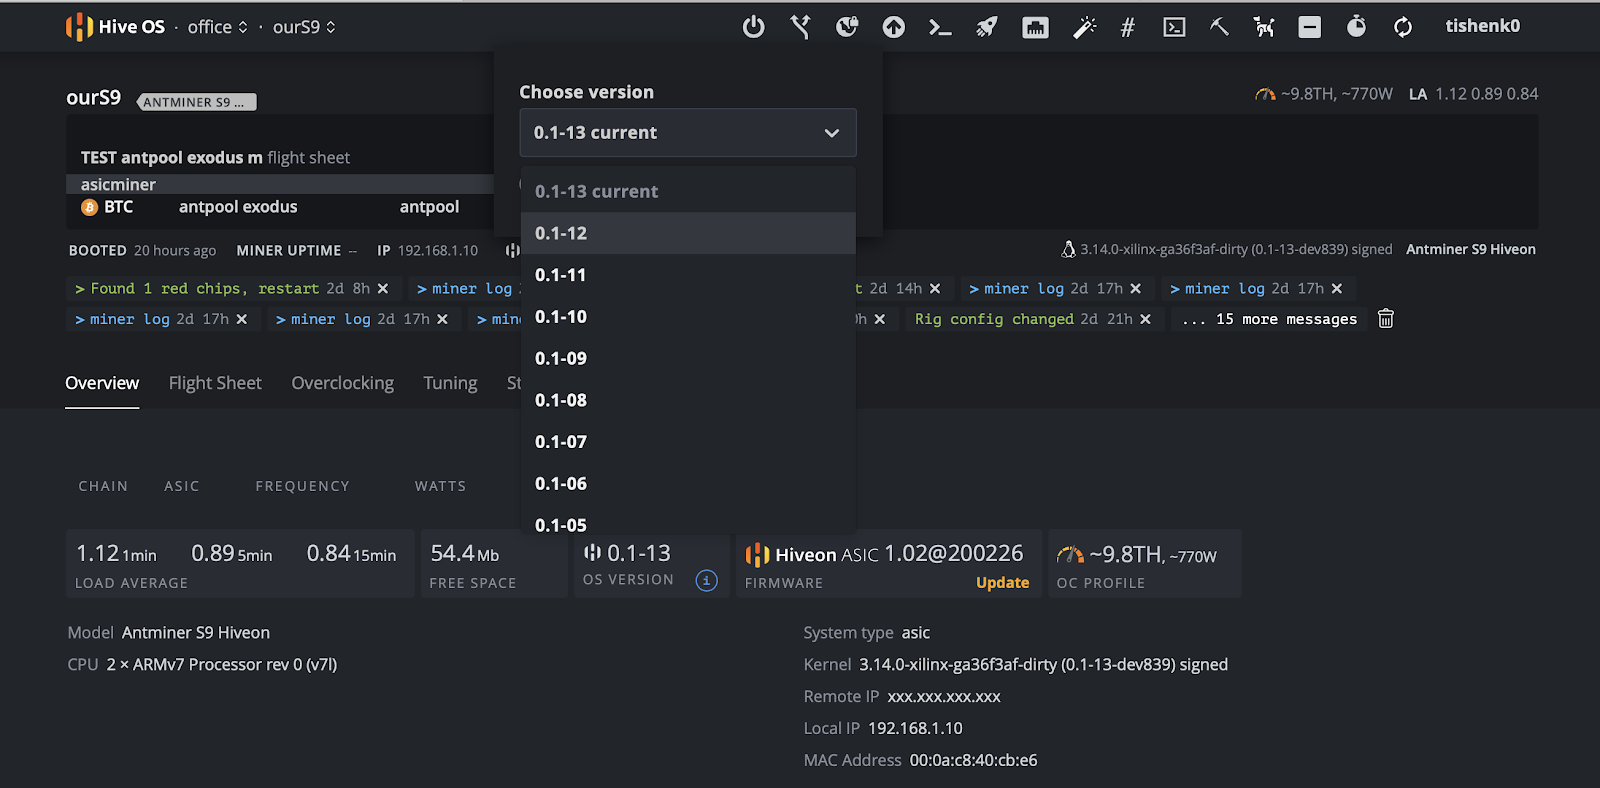Screen dimensions: 1600x788
Task: Dismiss the 'Found 1 red chips' message
Action: coord(383,289)
